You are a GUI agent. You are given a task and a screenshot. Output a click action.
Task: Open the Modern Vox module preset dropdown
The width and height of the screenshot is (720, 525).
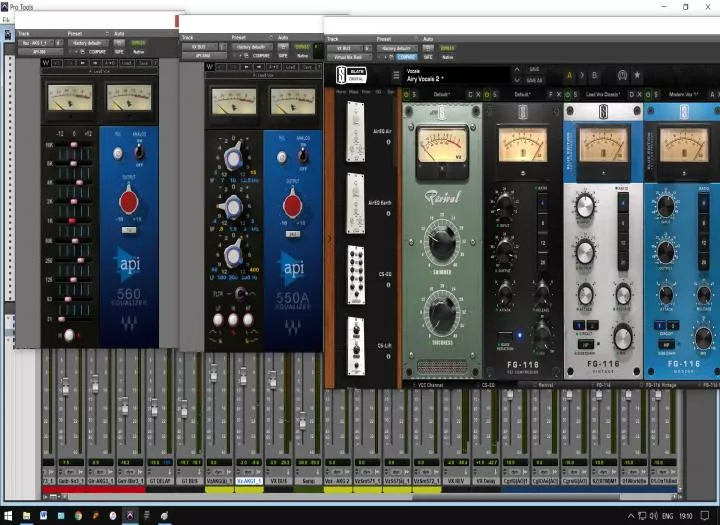point(683,95)
